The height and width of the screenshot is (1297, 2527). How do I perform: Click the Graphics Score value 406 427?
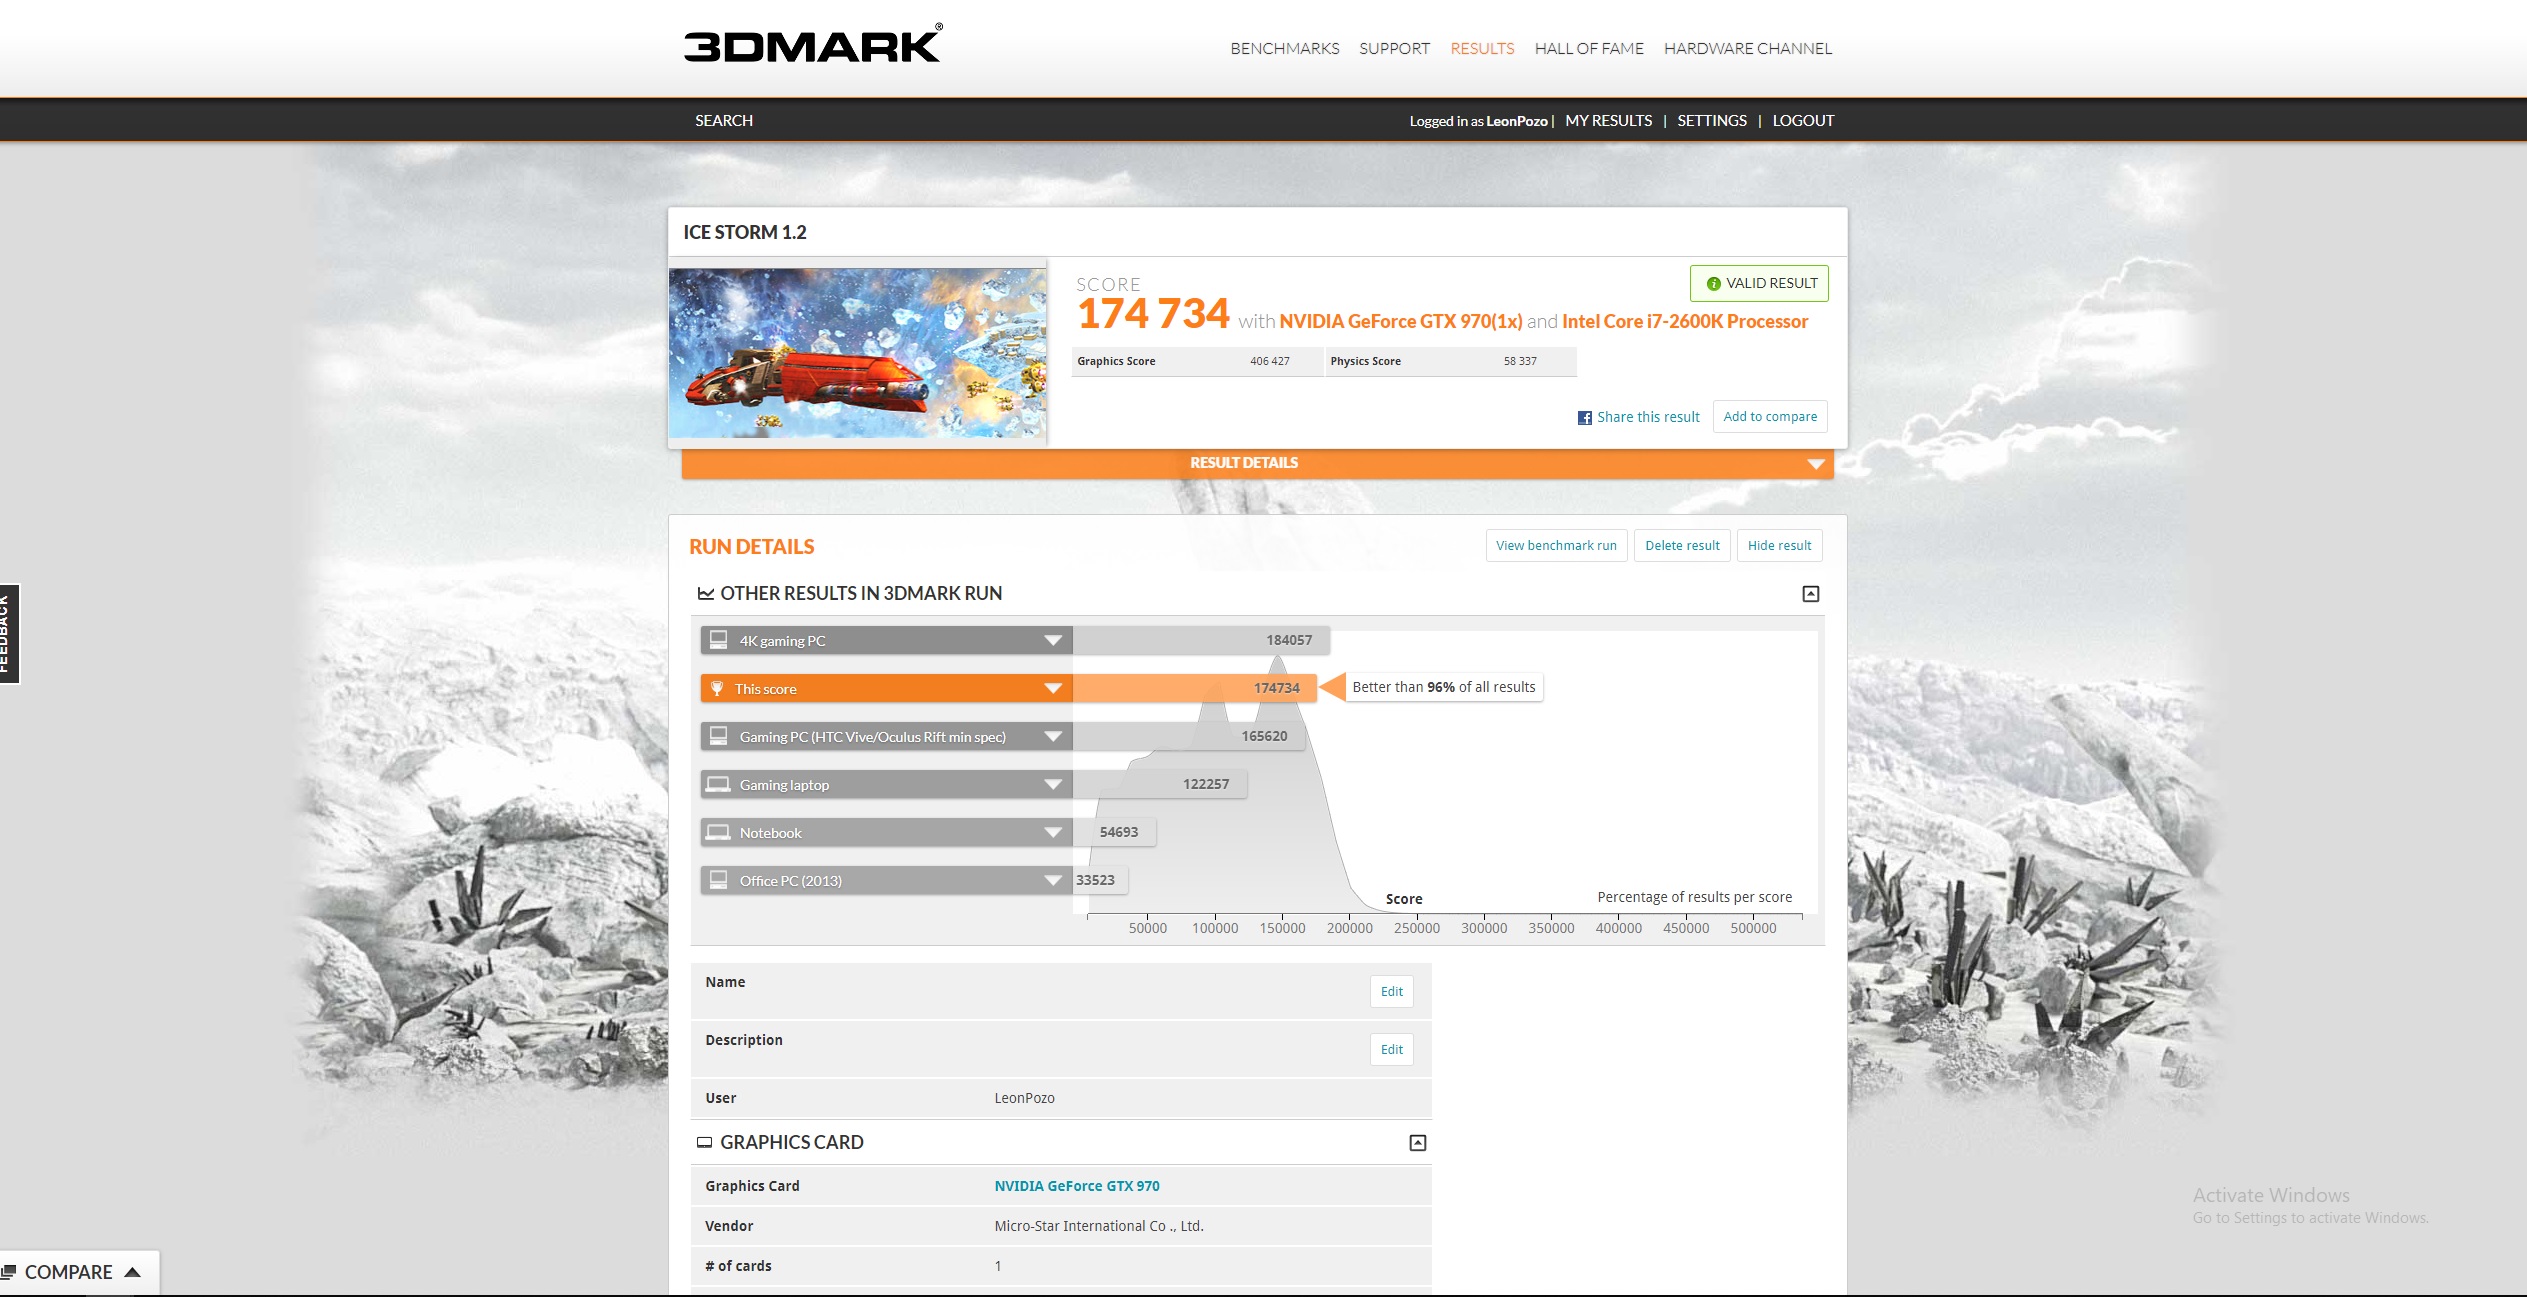[1269, 361]
